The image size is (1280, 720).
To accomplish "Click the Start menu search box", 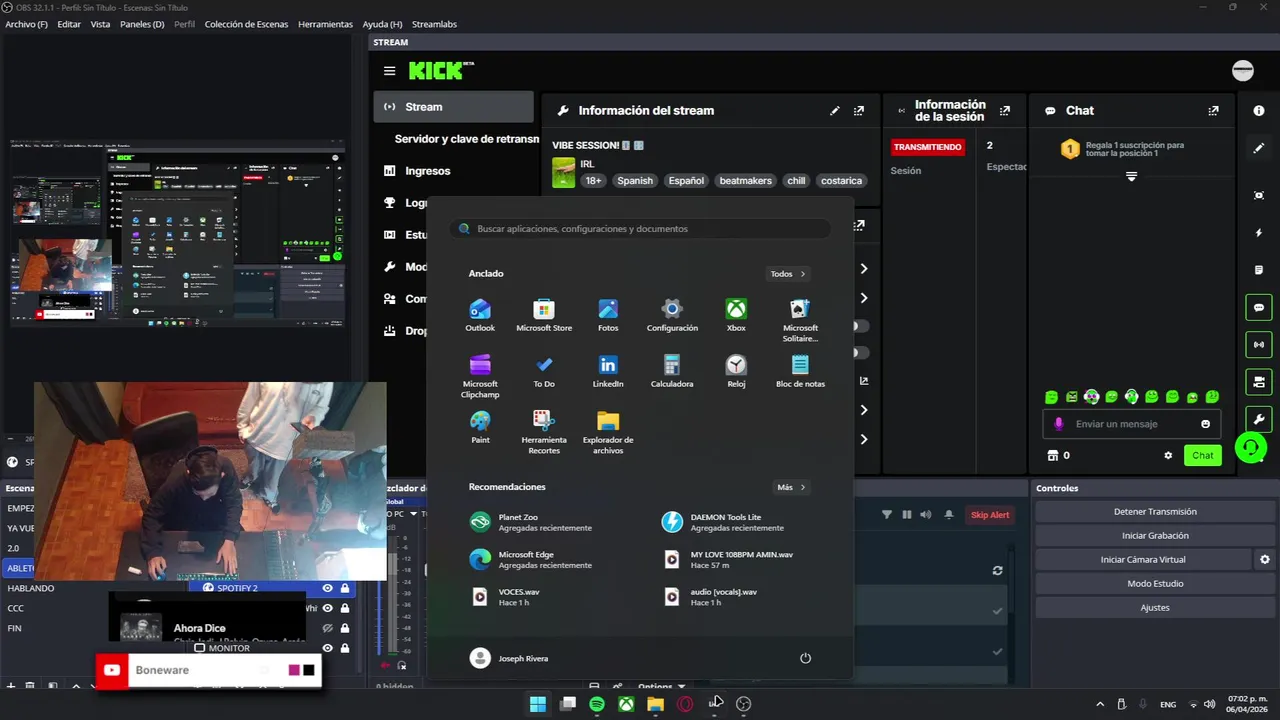I will (x=640, y=229).
